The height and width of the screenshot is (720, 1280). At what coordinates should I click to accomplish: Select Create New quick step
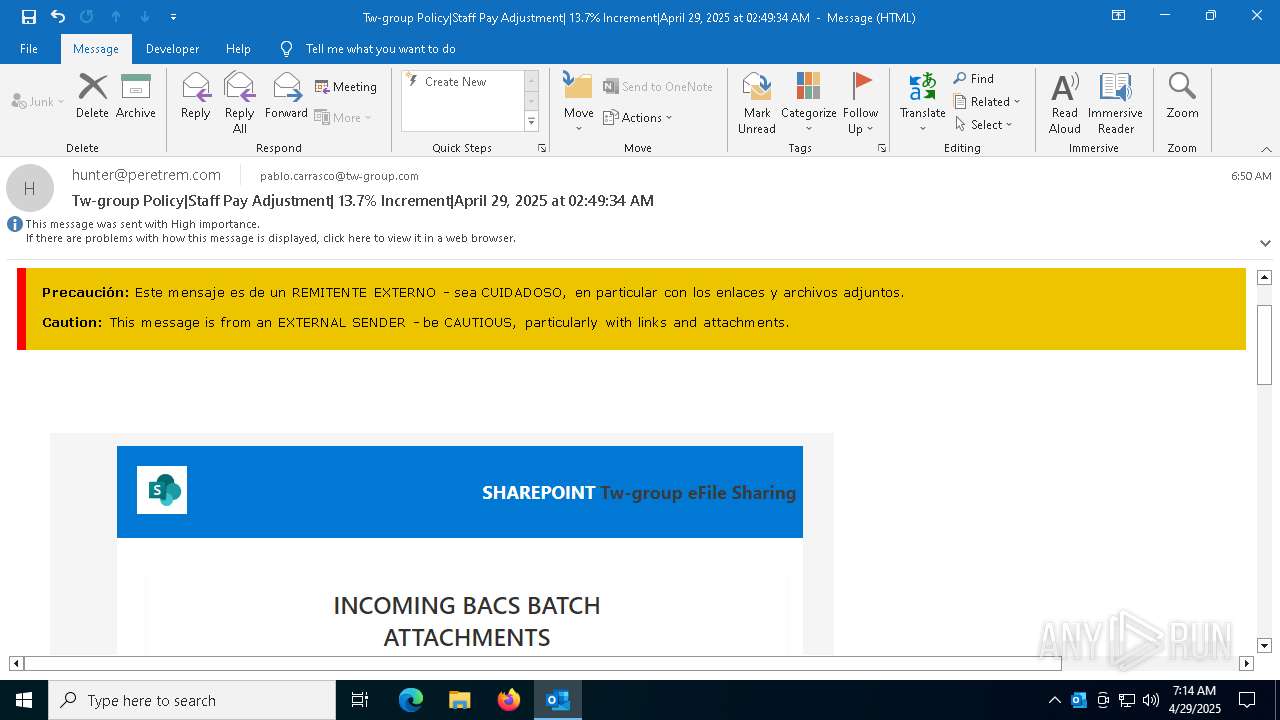(x=463, y=82)
